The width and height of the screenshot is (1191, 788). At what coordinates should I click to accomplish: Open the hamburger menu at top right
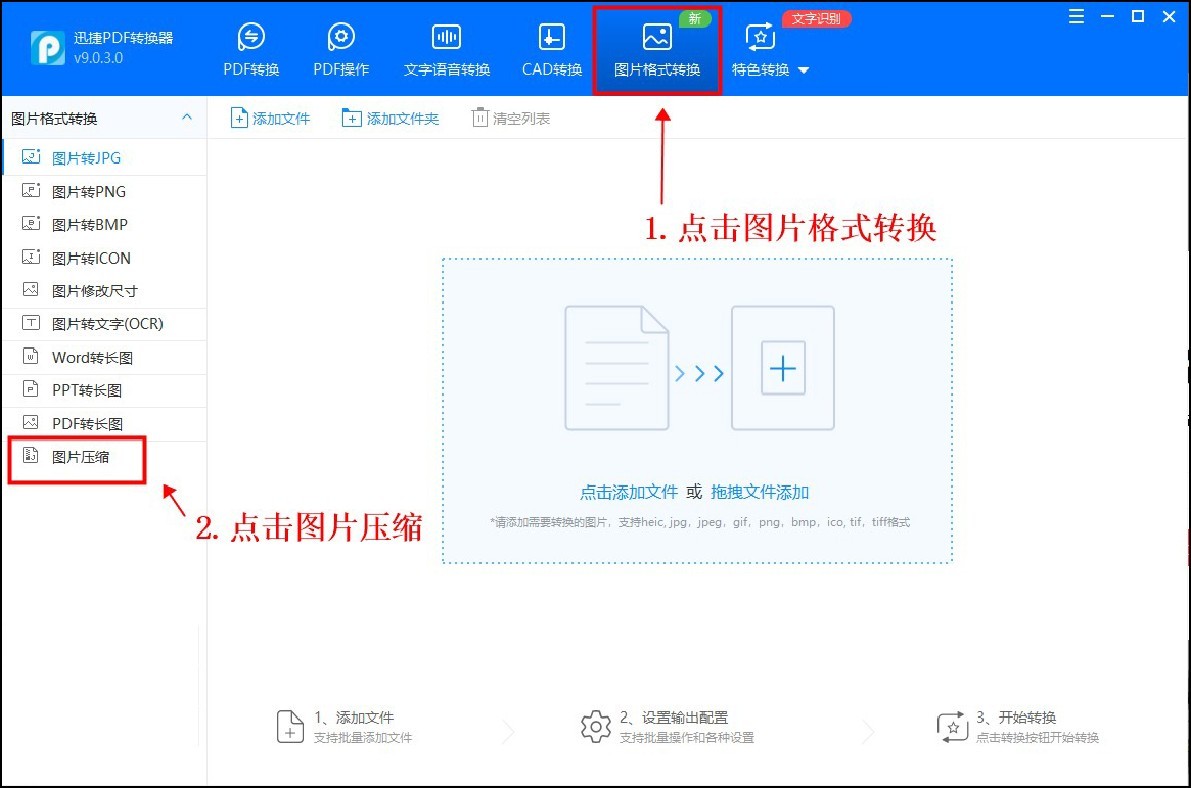tap(1076, 17)
